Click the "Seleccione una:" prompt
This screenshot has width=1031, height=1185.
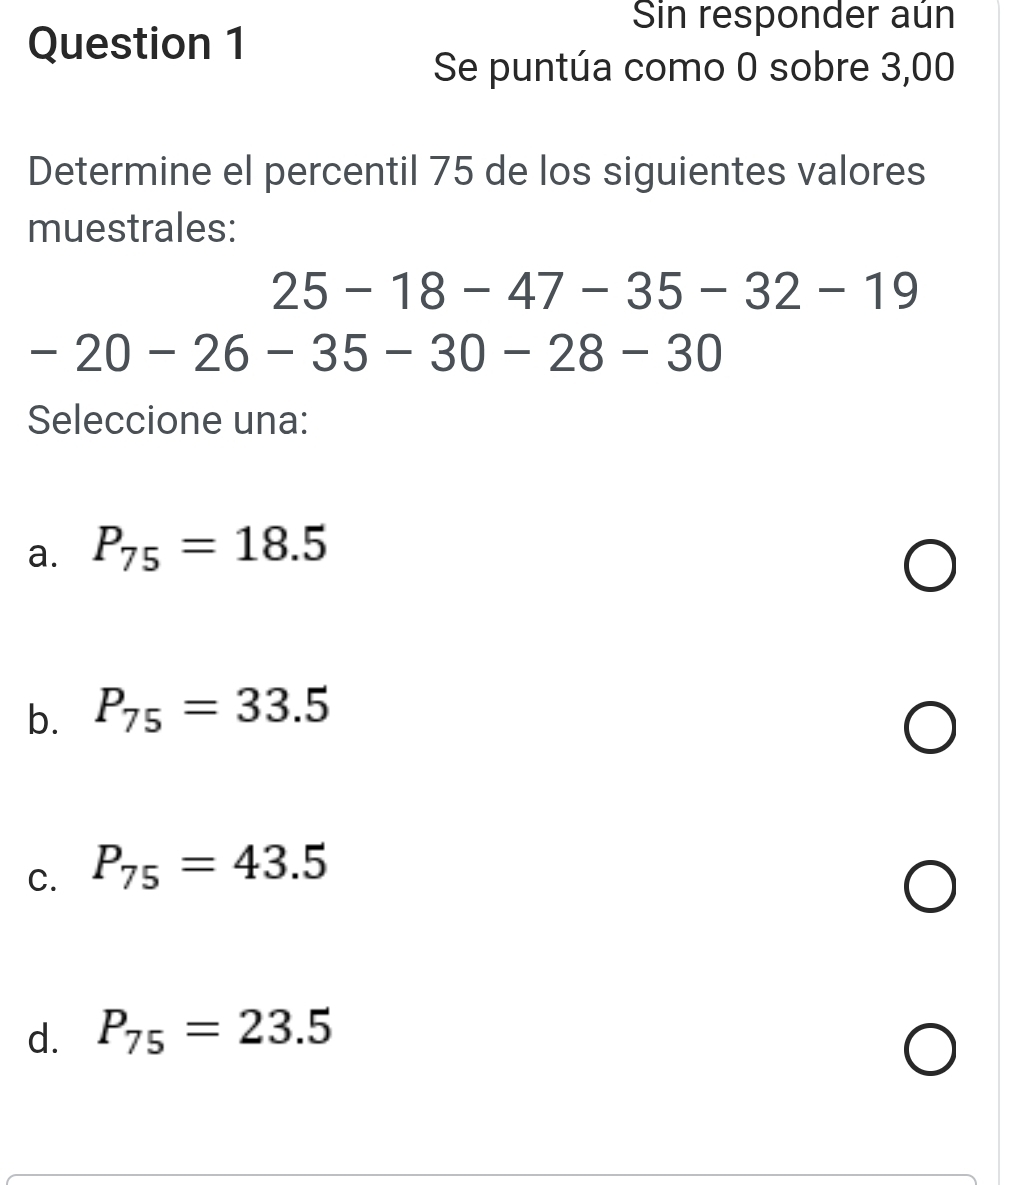pos(167,420)
